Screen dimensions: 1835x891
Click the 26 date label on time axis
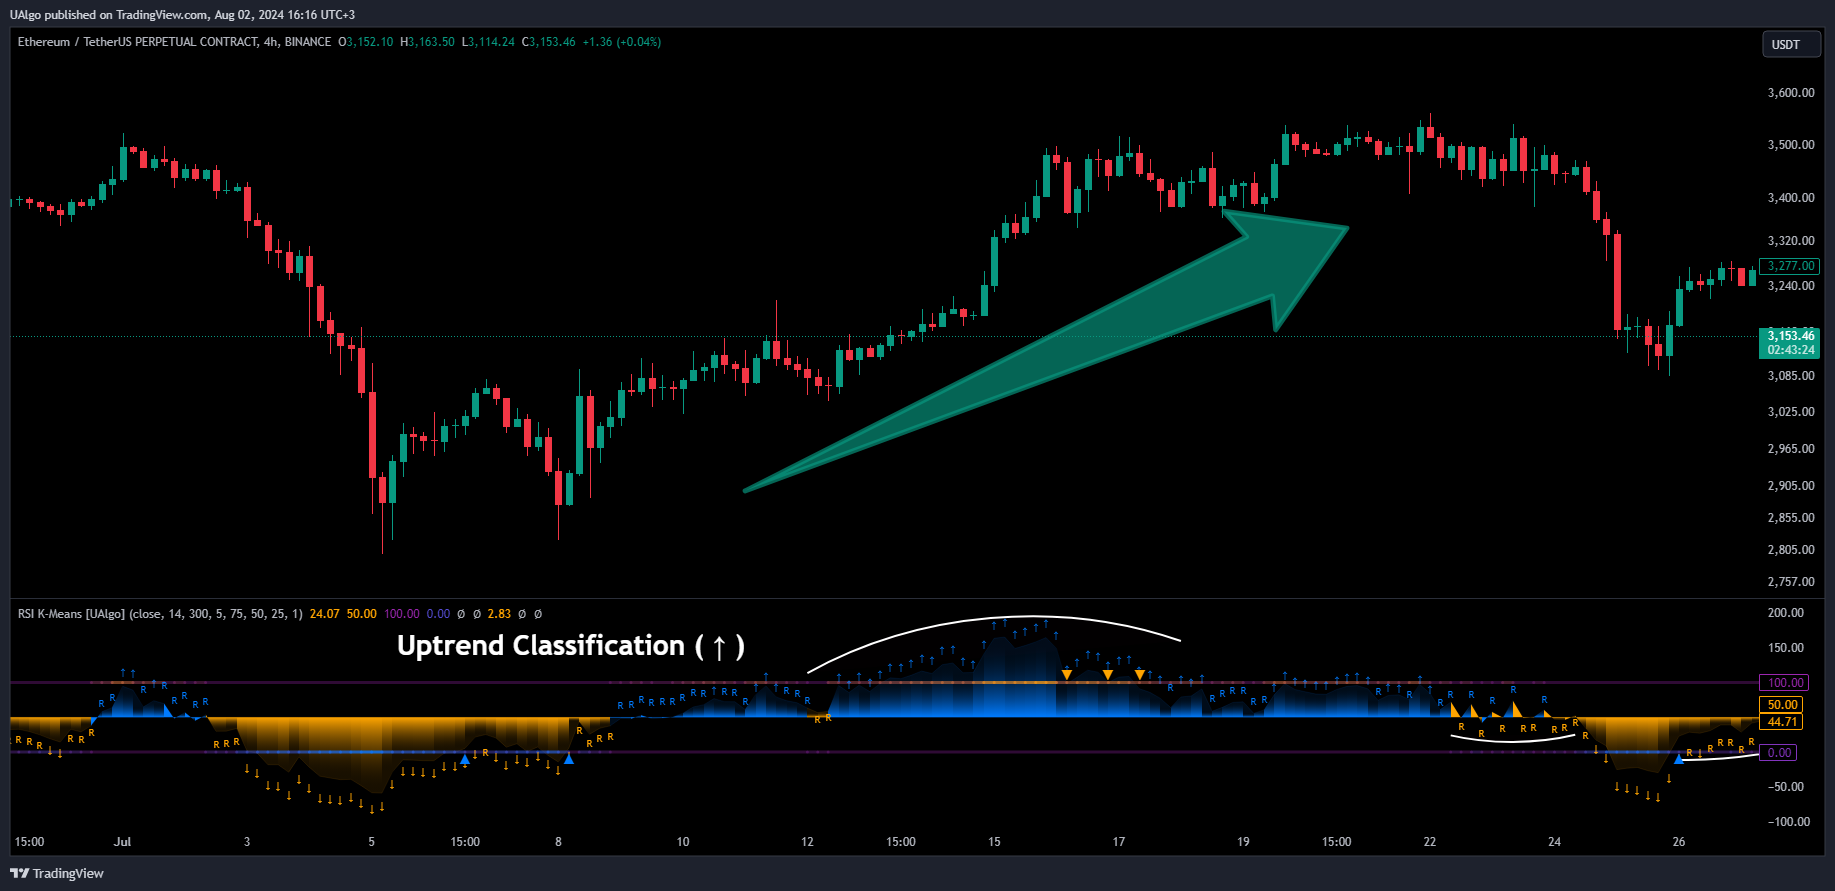[1679, 842]
